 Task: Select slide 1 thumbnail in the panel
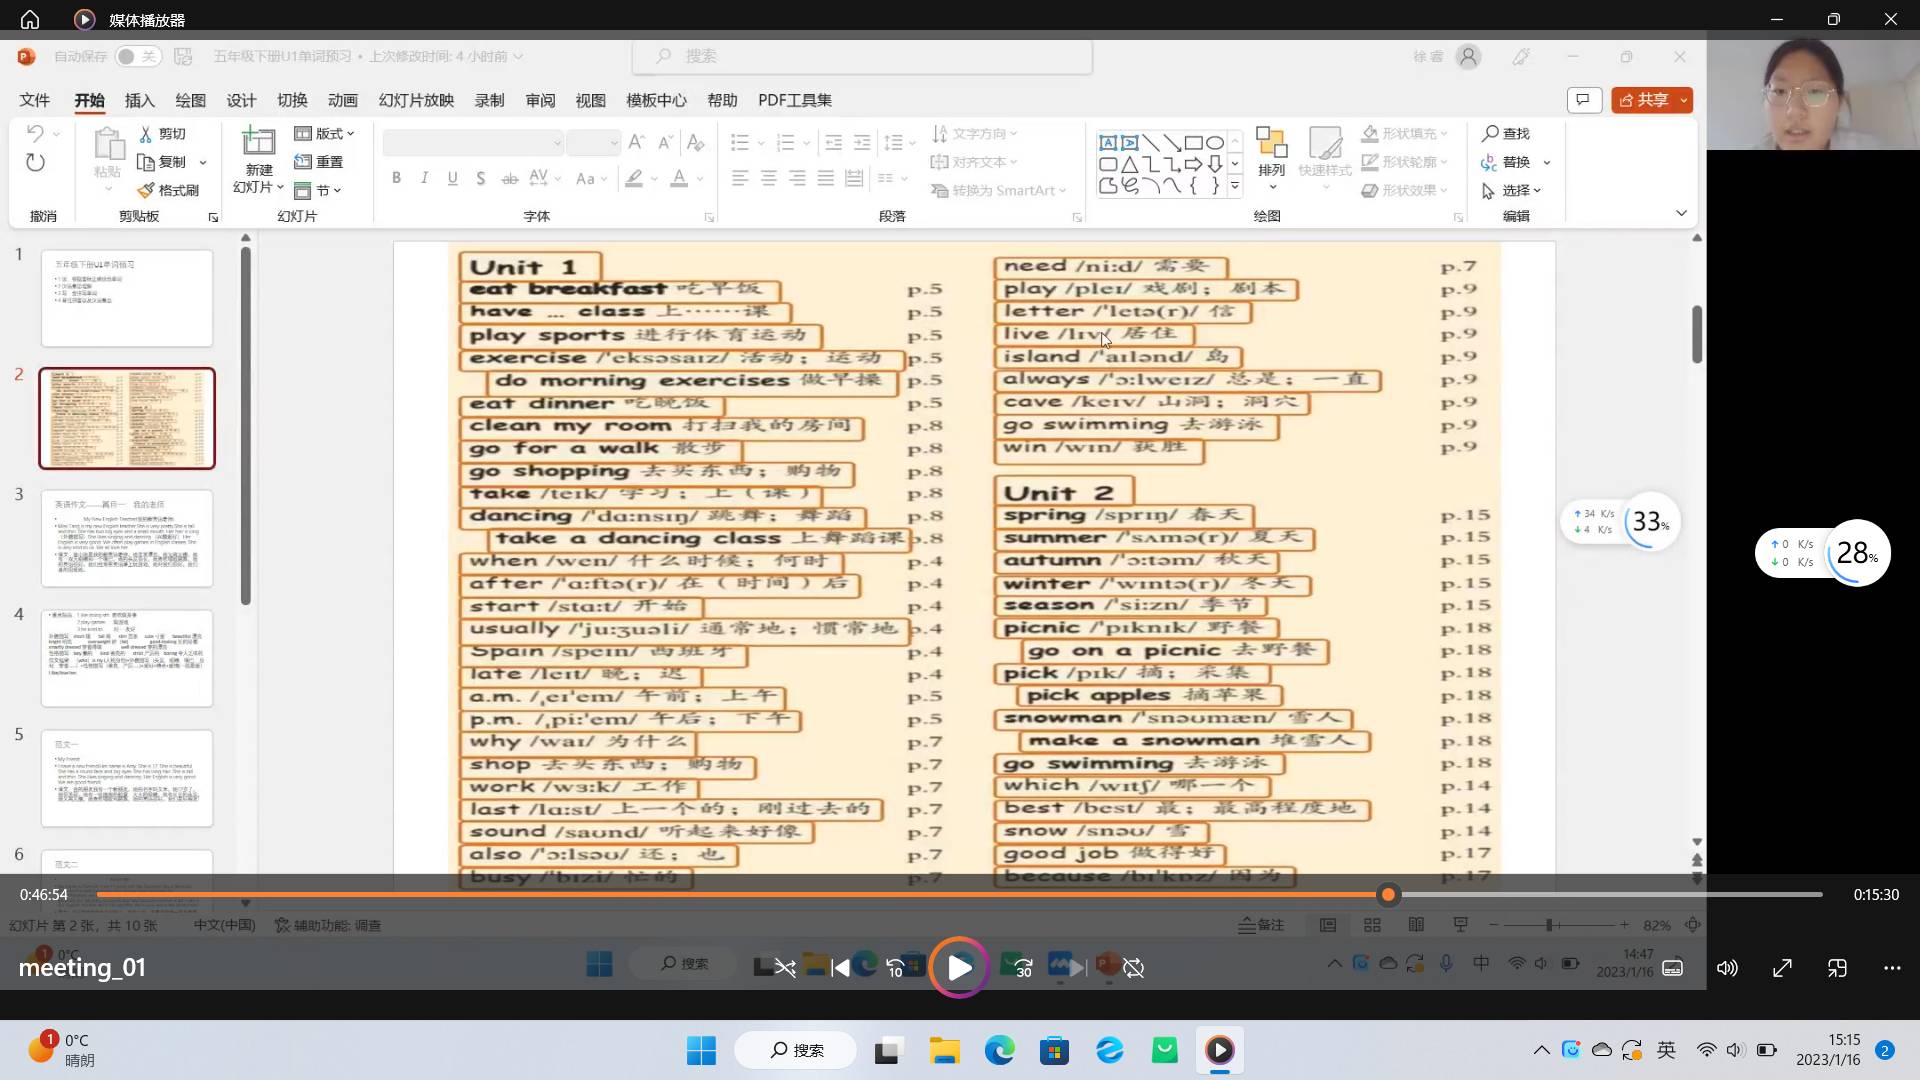click(127, 298)
